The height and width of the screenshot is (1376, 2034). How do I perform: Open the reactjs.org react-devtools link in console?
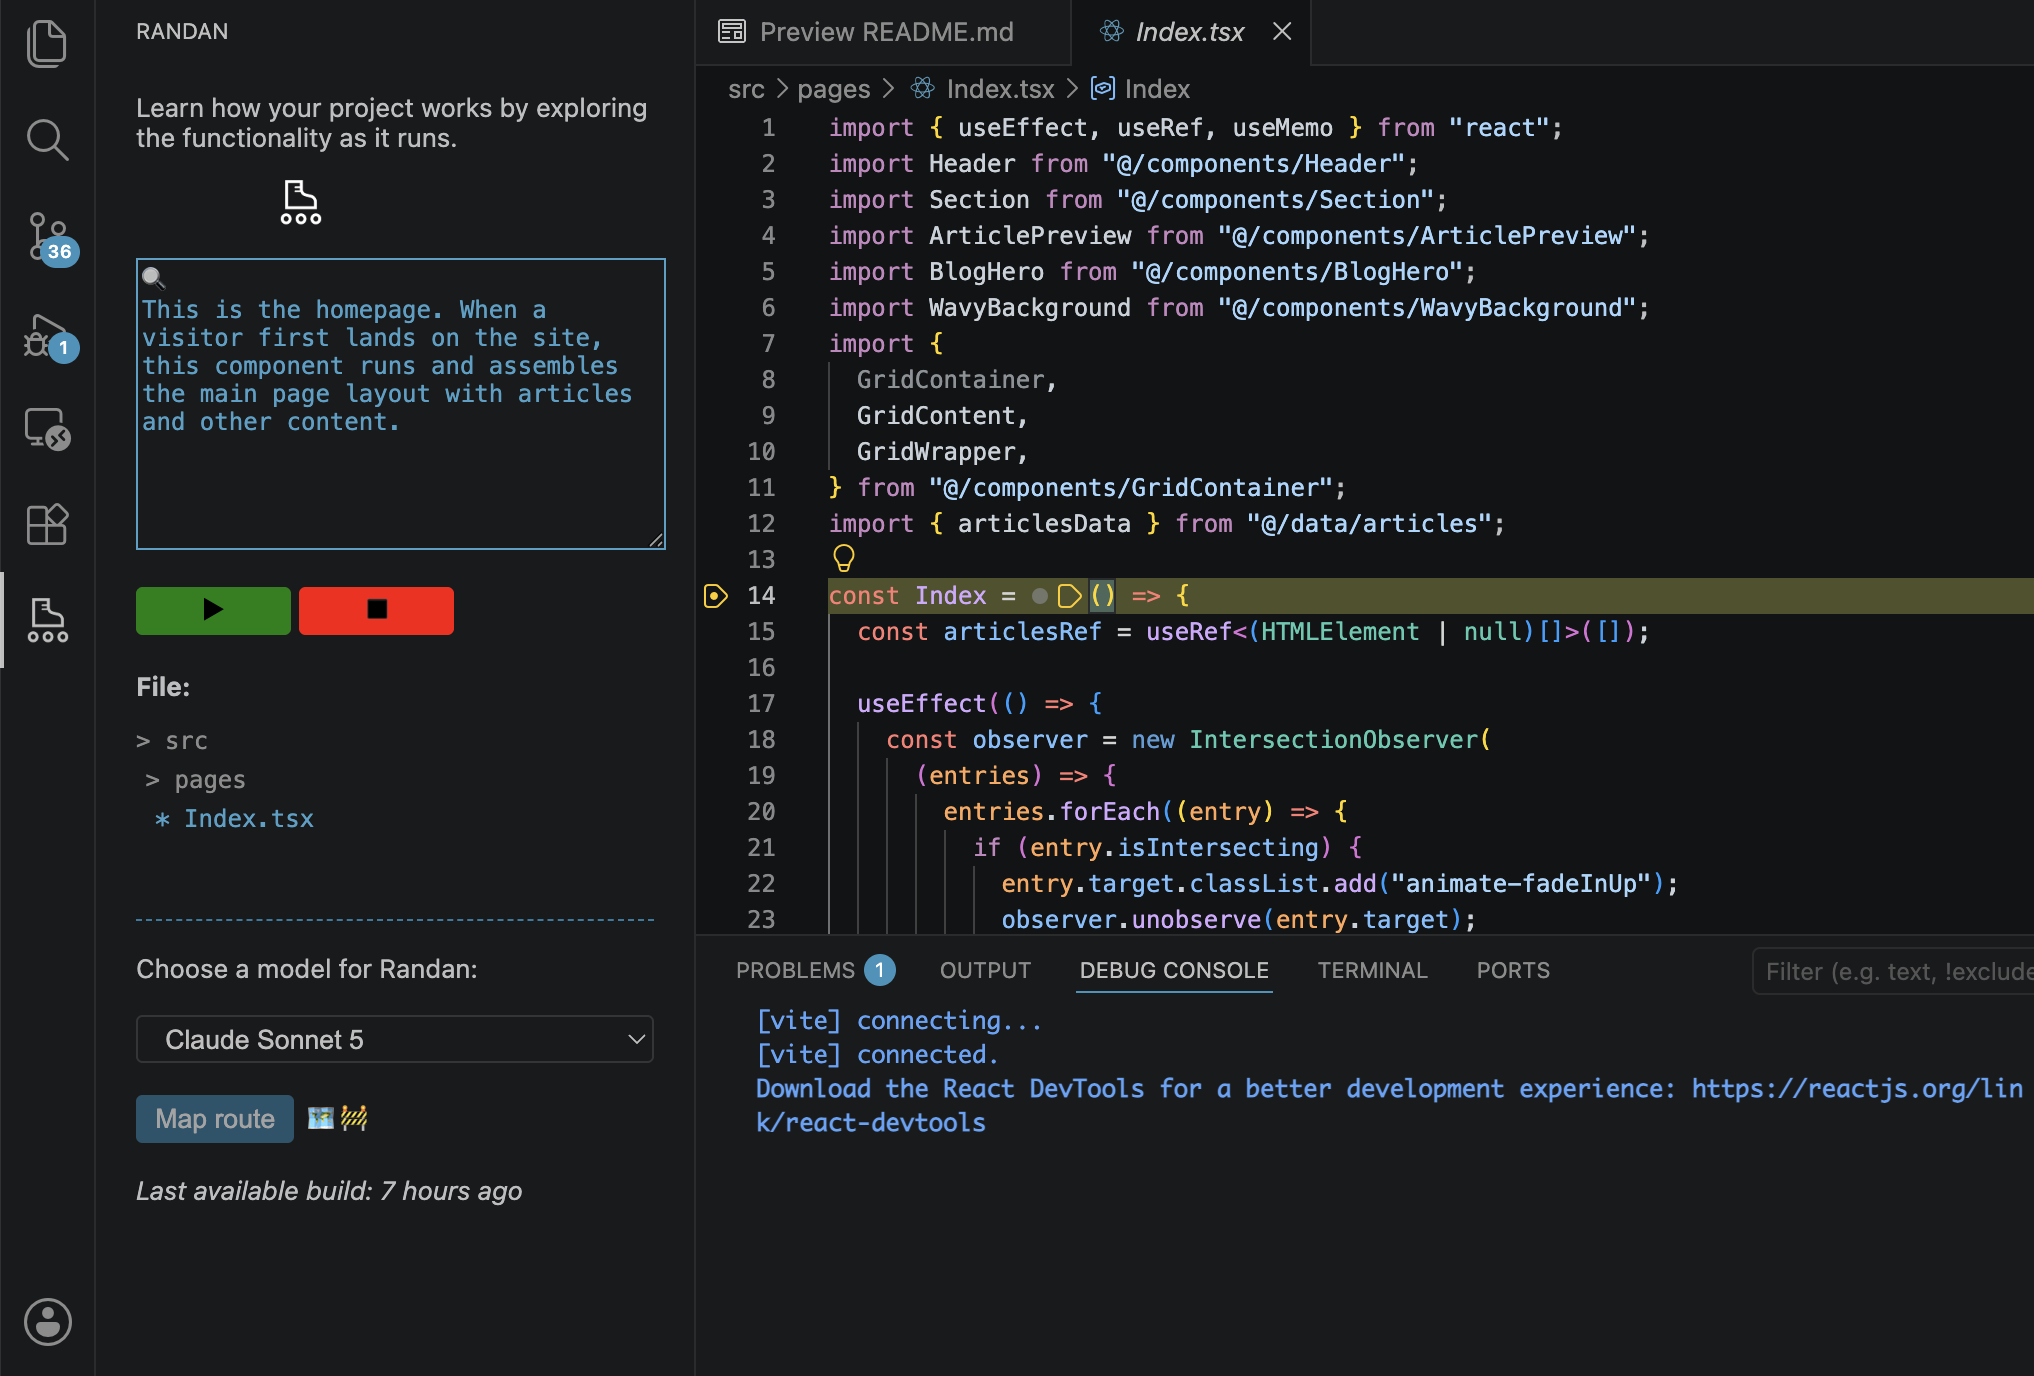tap(1857, 1088)
